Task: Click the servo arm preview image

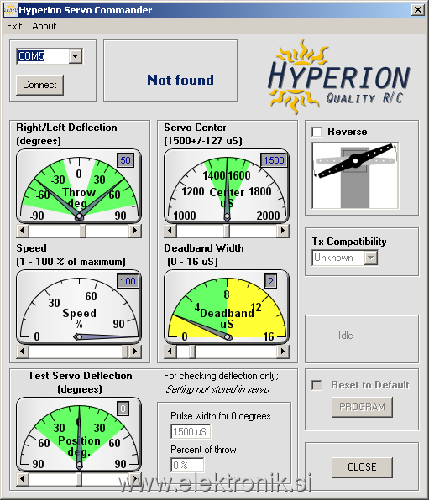Action: pos(355,175)
